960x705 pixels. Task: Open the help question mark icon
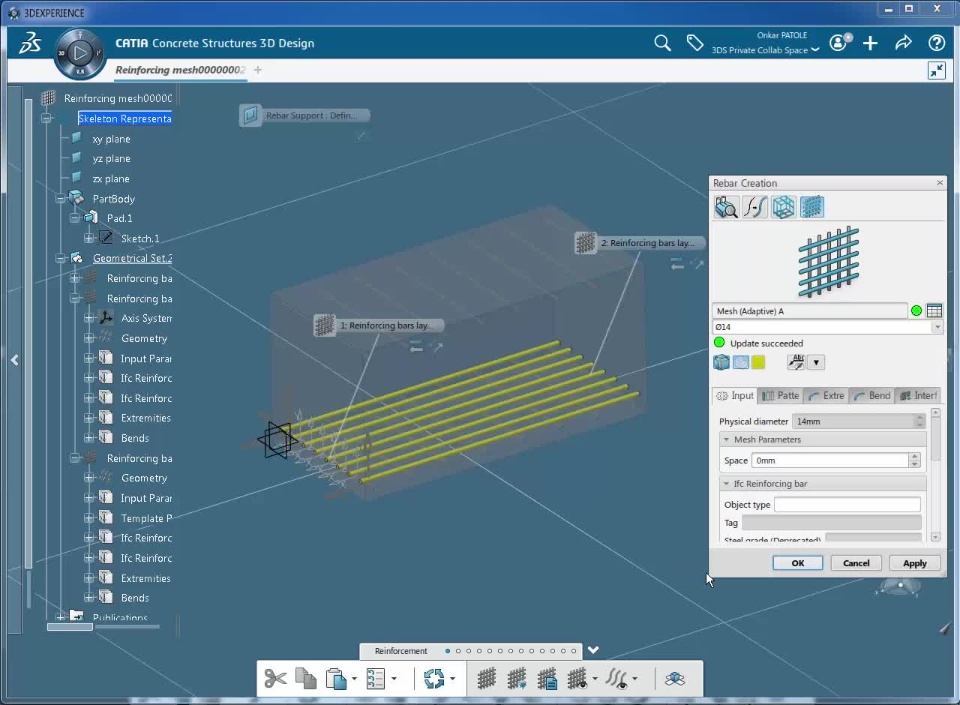tap(936, 43)
